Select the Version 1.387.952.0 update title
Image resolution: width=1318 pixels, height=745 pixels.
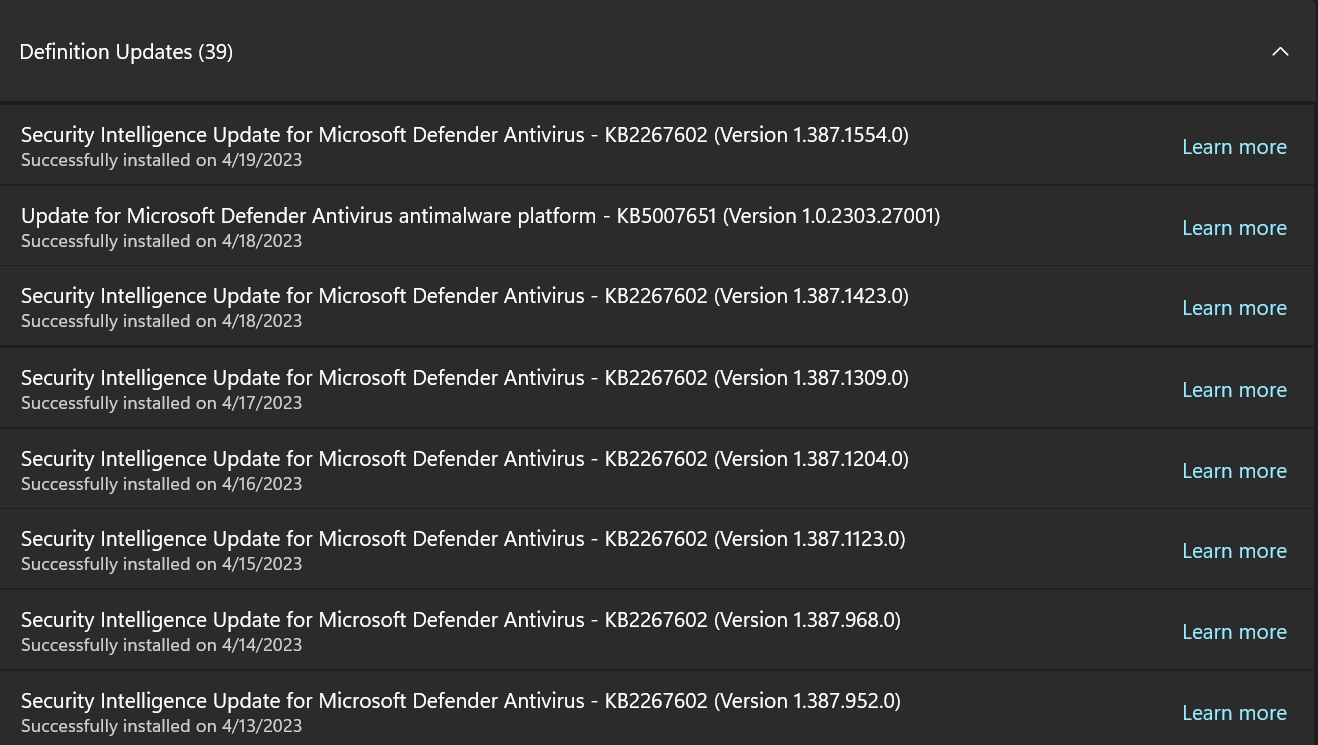point(460,701)
